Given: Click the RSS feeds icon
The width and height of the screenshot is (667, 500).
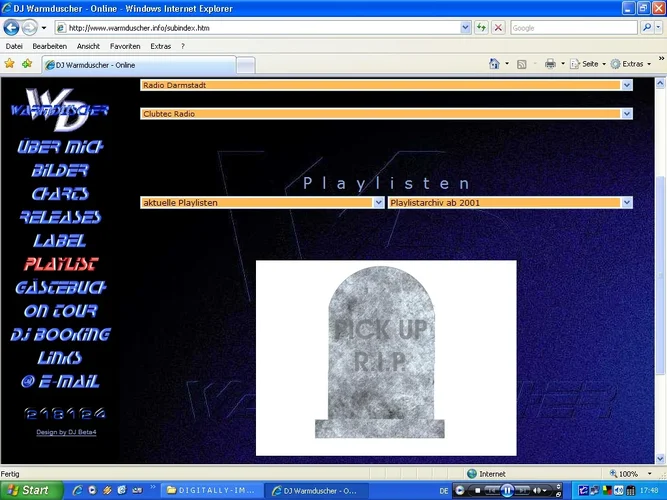Looking at the screenshot, I should click(522, 64).
